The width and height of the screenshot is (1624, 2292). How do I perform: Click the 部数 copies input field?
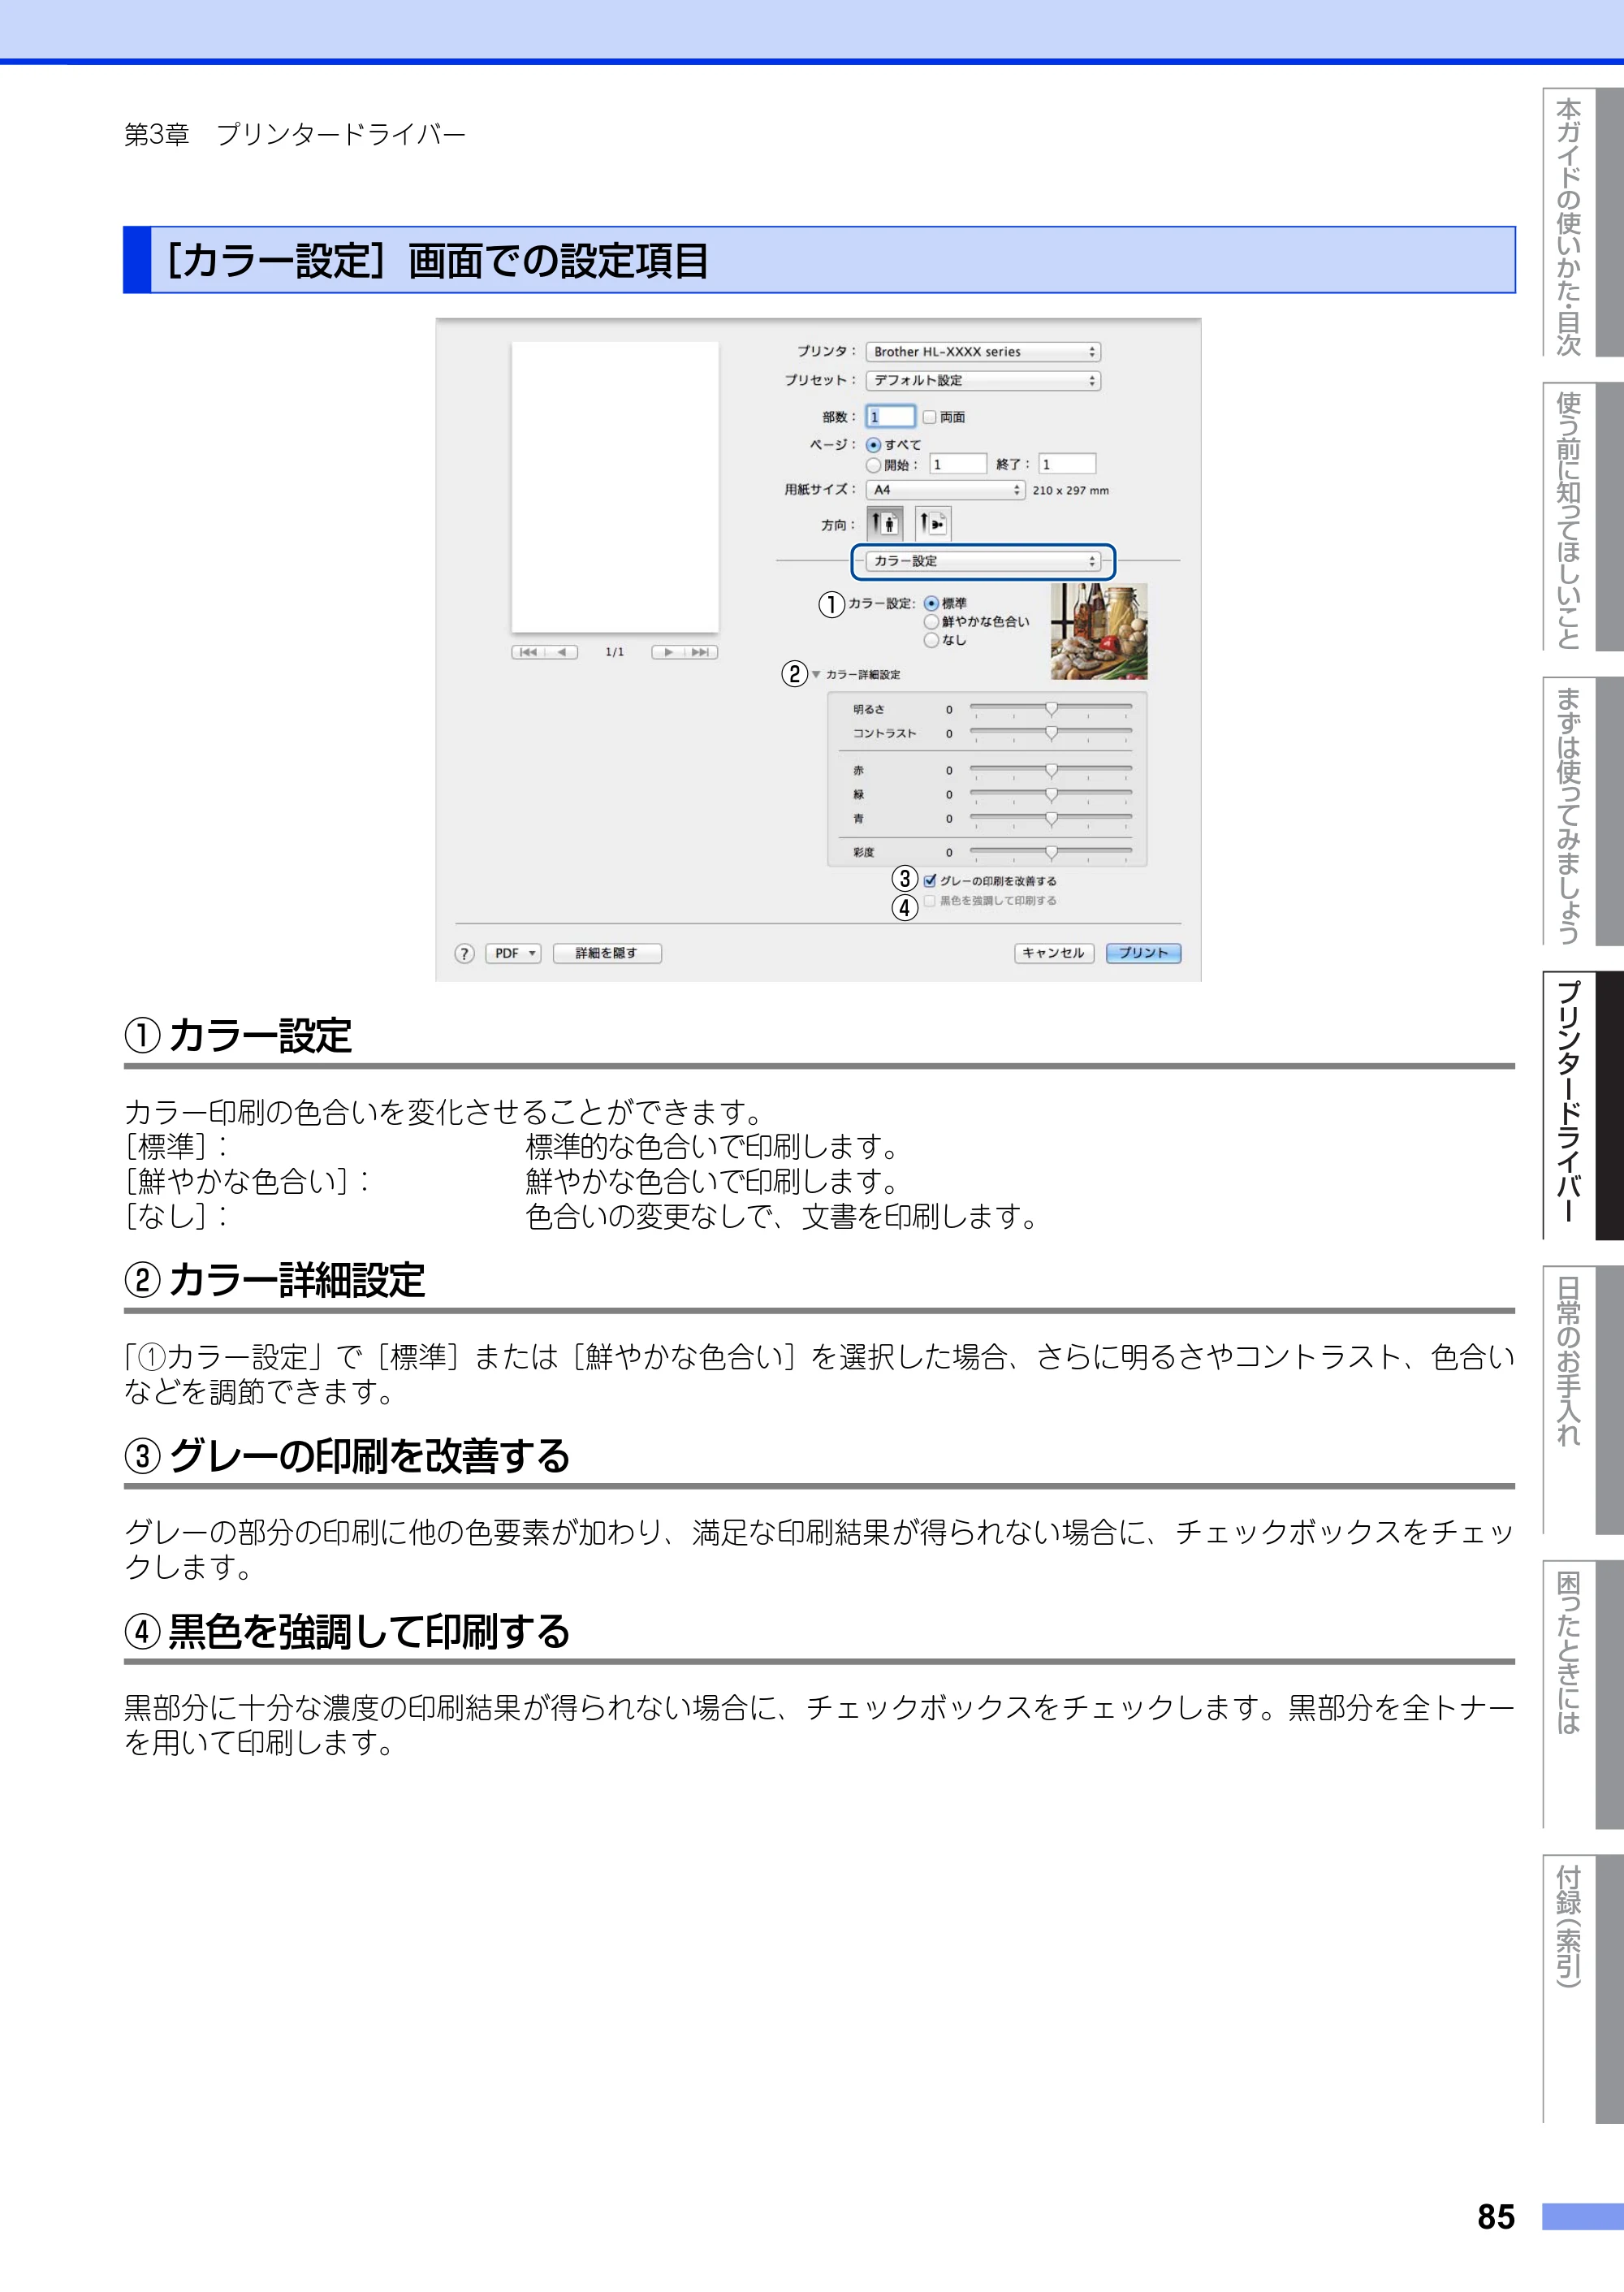[890, 417]
